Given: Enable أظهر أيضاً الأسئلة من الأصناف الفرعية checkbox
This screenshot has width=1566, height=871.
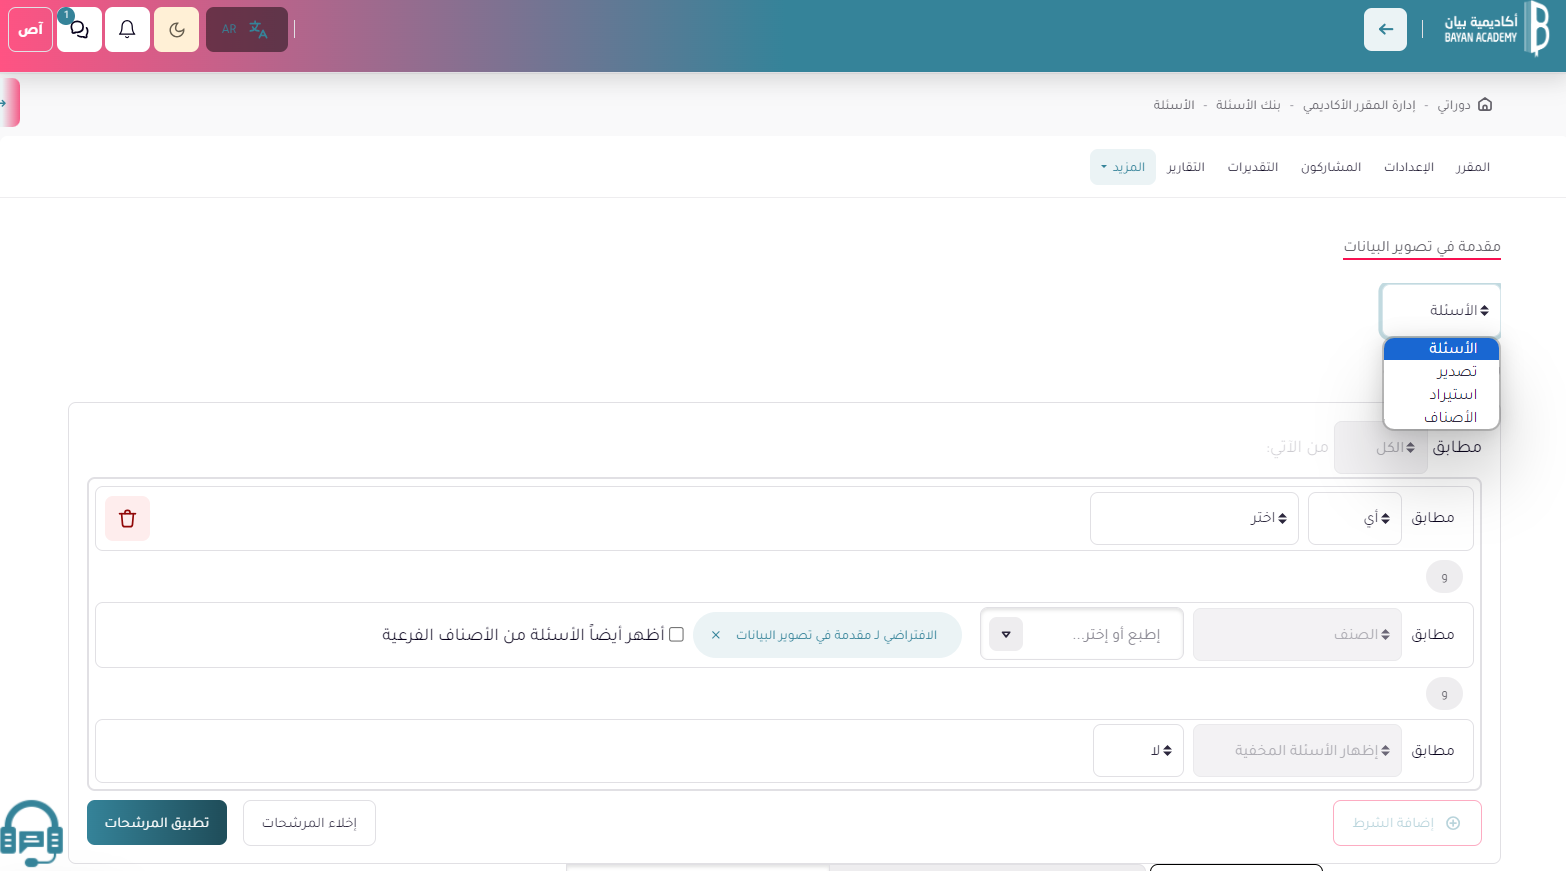Looking at the screenshot, I should [x=677, y=634].
